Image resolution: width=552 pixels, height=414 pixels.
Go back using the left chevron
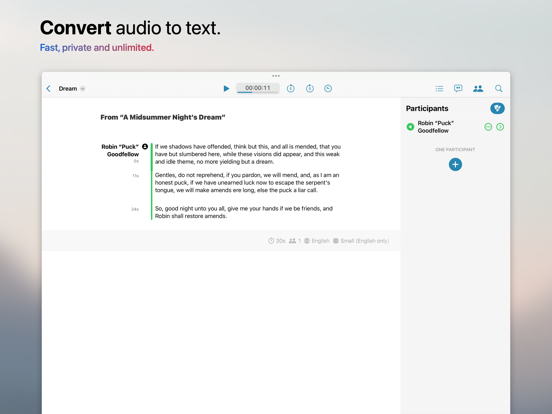(x=49, y=88)
